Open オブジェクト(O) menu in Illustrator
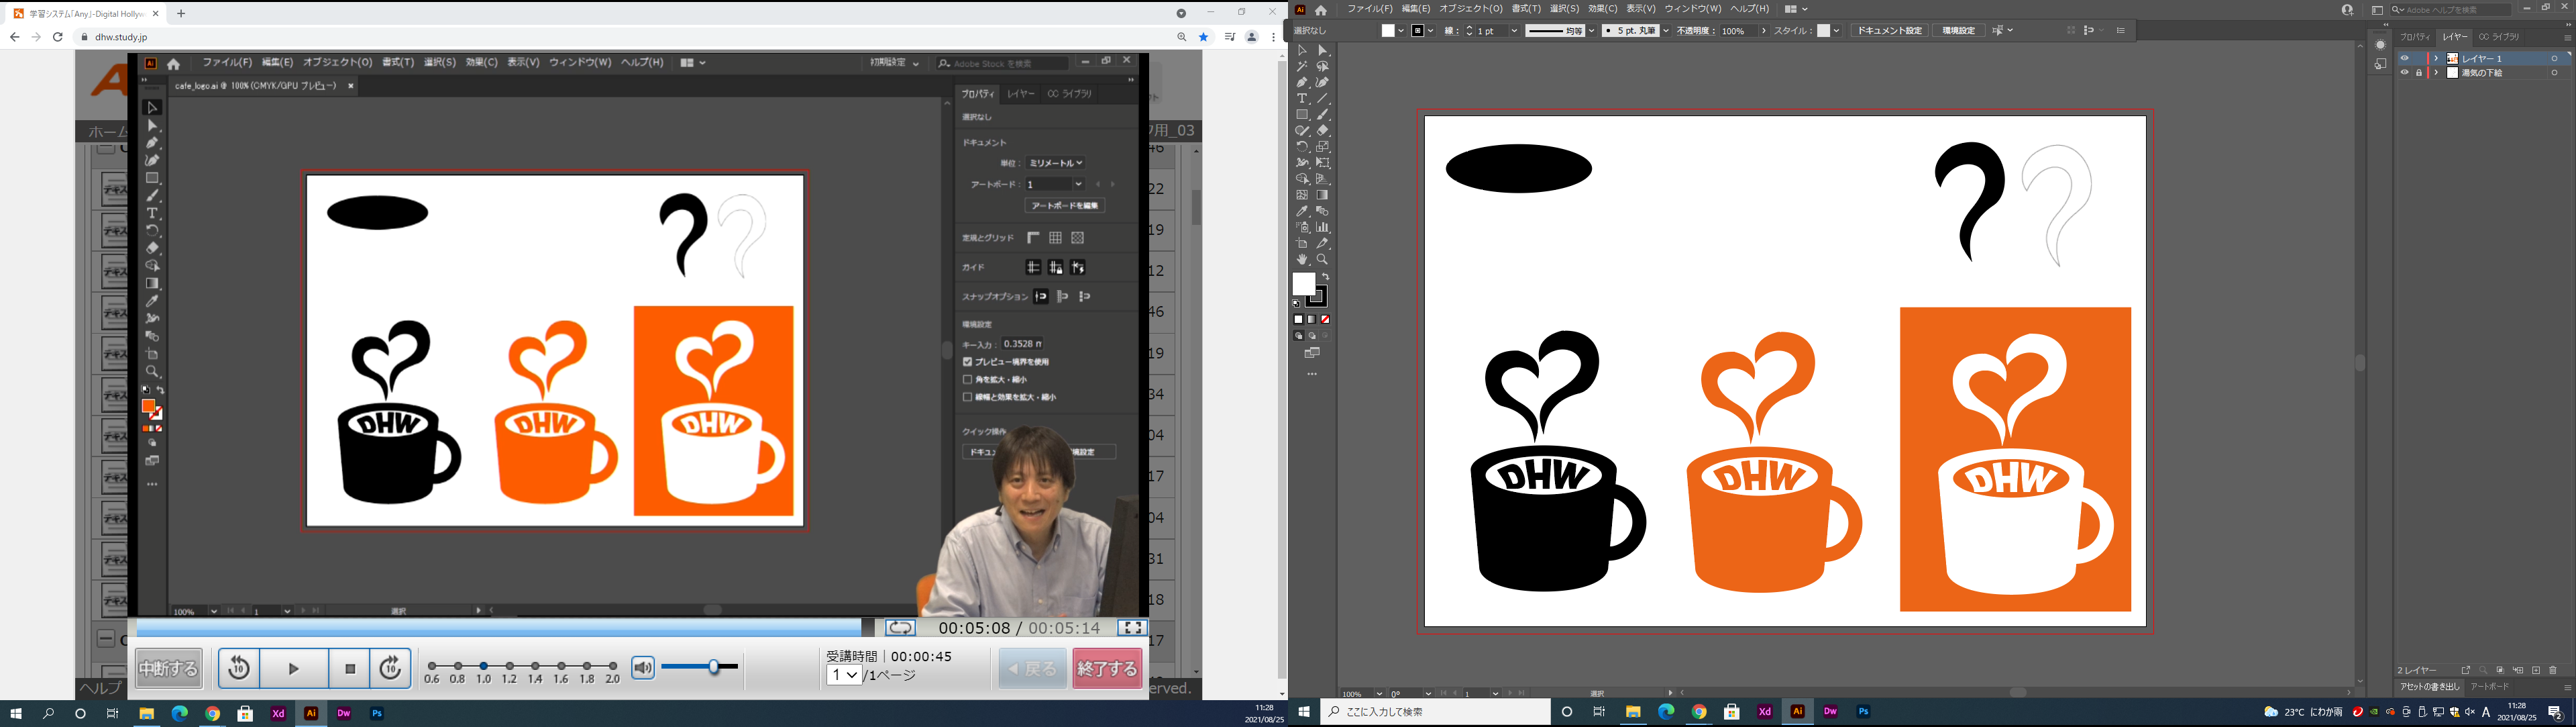2576x727 pixels. point(1472,9)
